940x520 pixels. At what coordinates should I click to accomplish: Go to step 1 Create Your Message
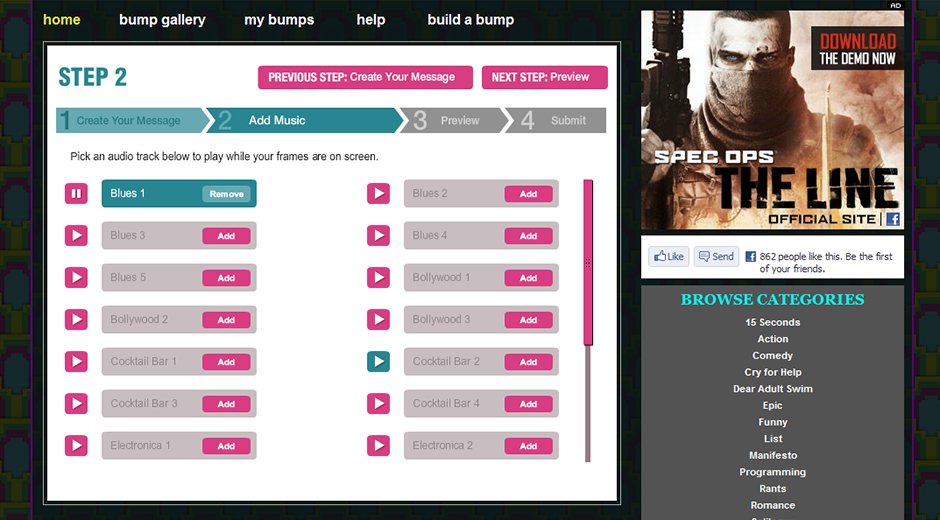tap(128, 121)
